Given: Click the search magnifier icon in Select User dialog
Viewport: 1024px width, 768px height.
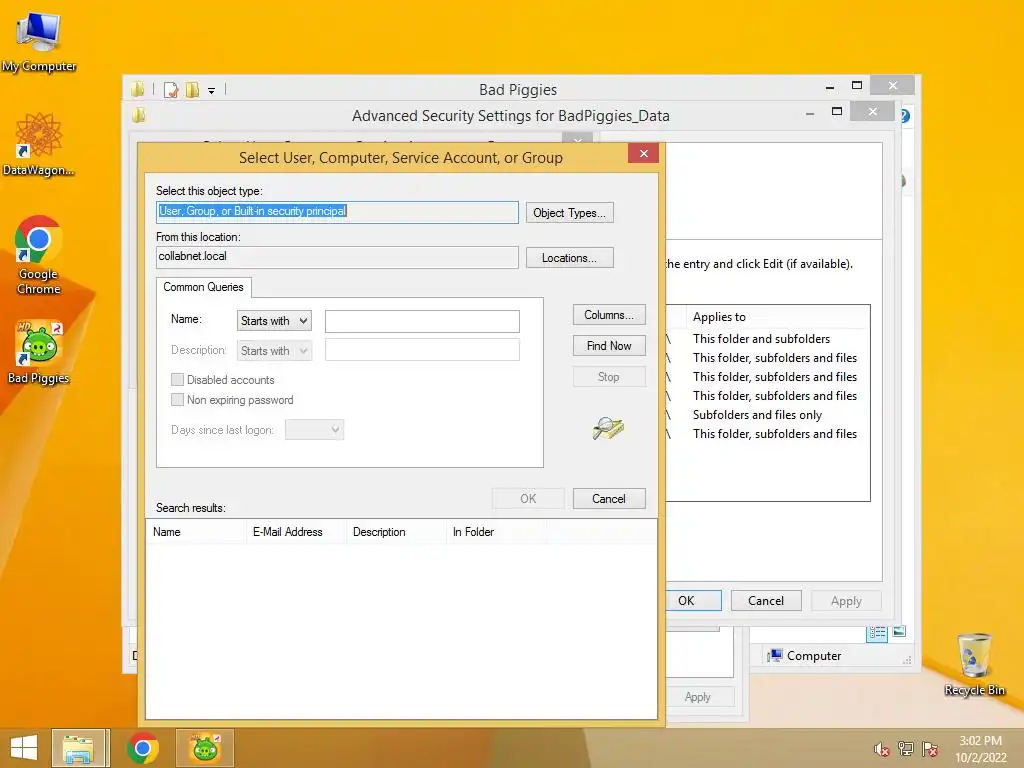Looking at the screenshot, I should tap(609, 428).
